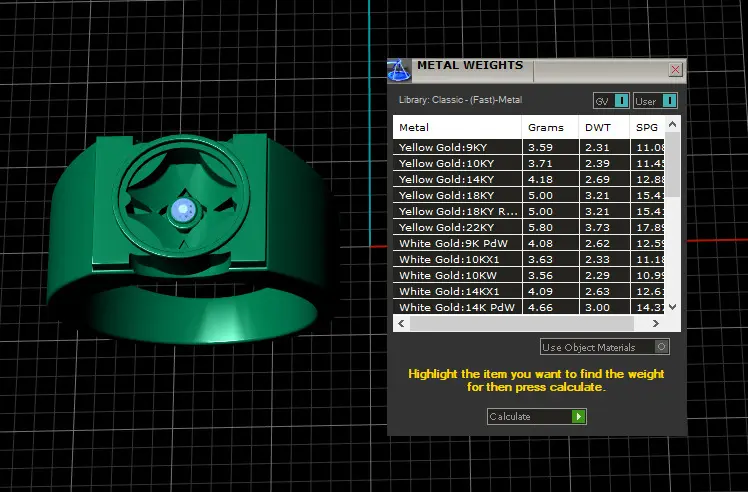Click the 2.31 DWT value

[597, 147]
